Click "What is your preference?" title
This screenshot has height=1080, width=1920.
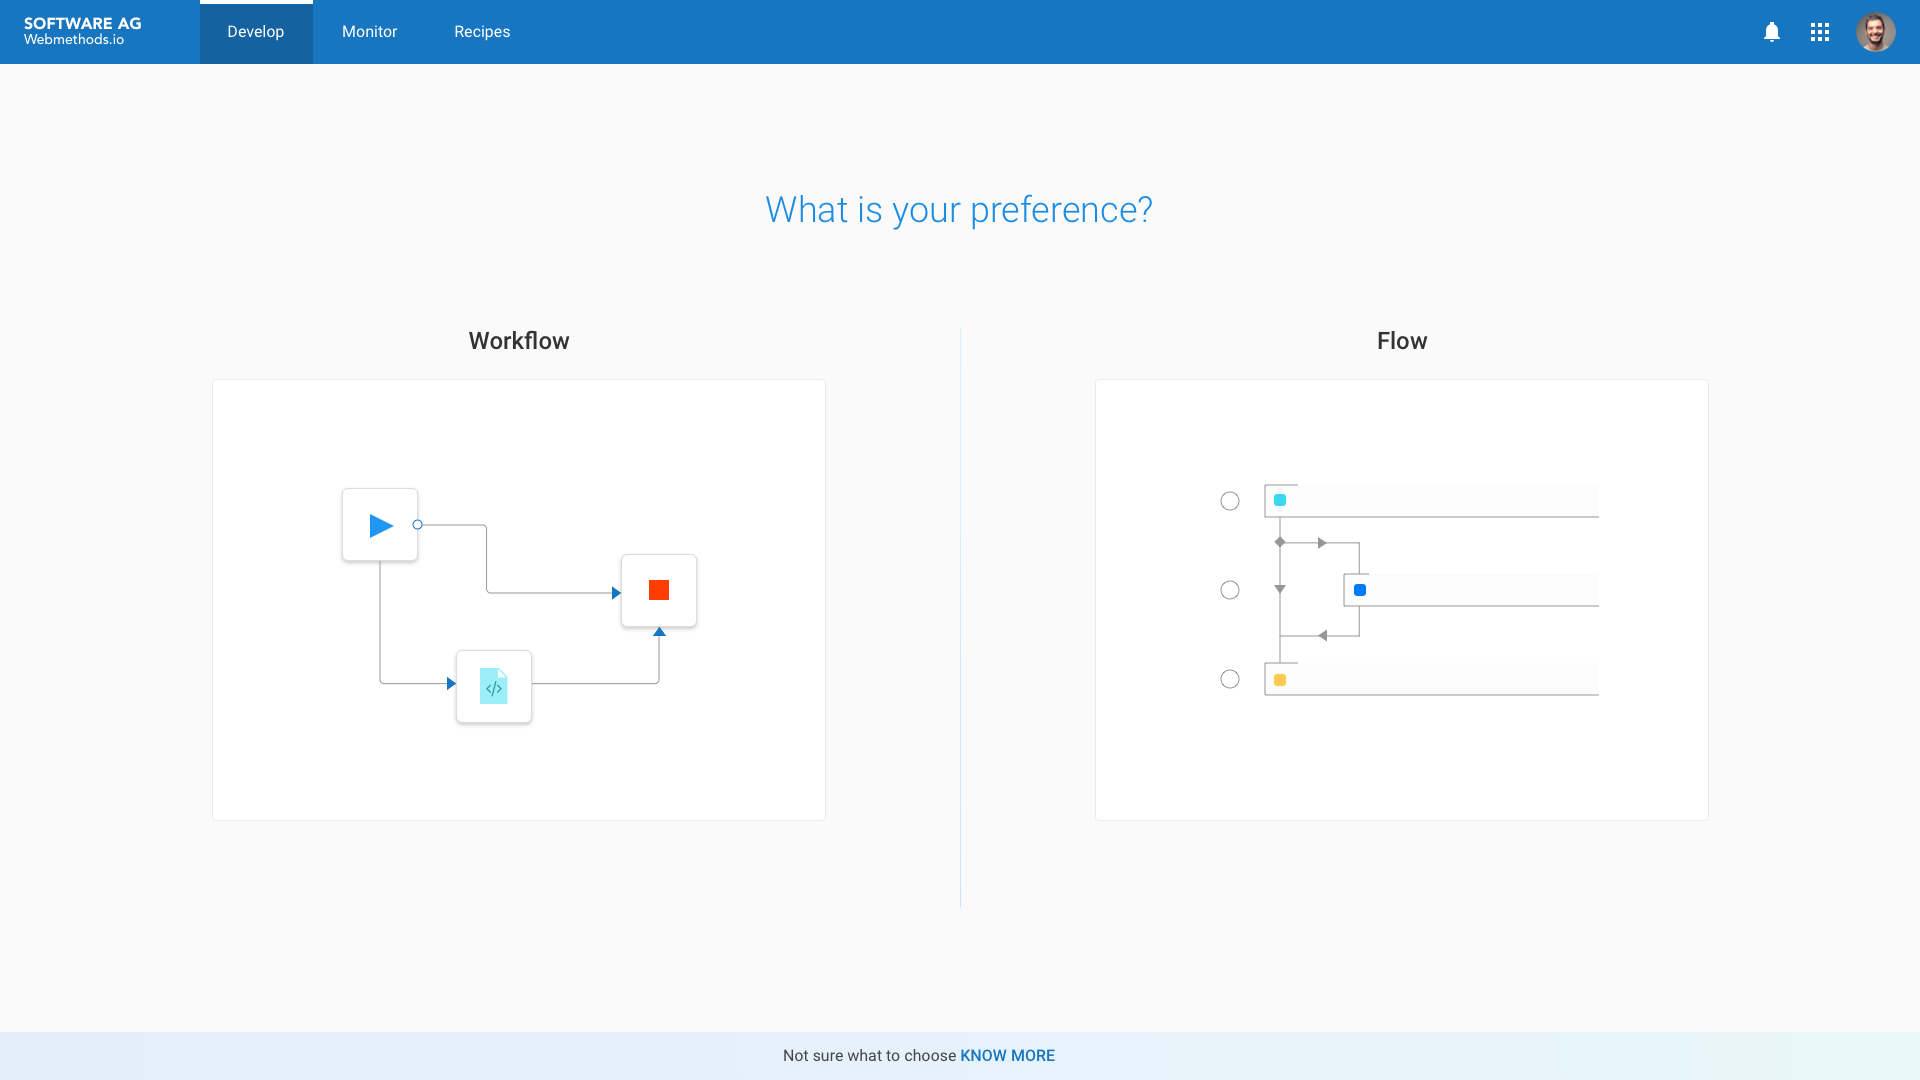[959, 210]
